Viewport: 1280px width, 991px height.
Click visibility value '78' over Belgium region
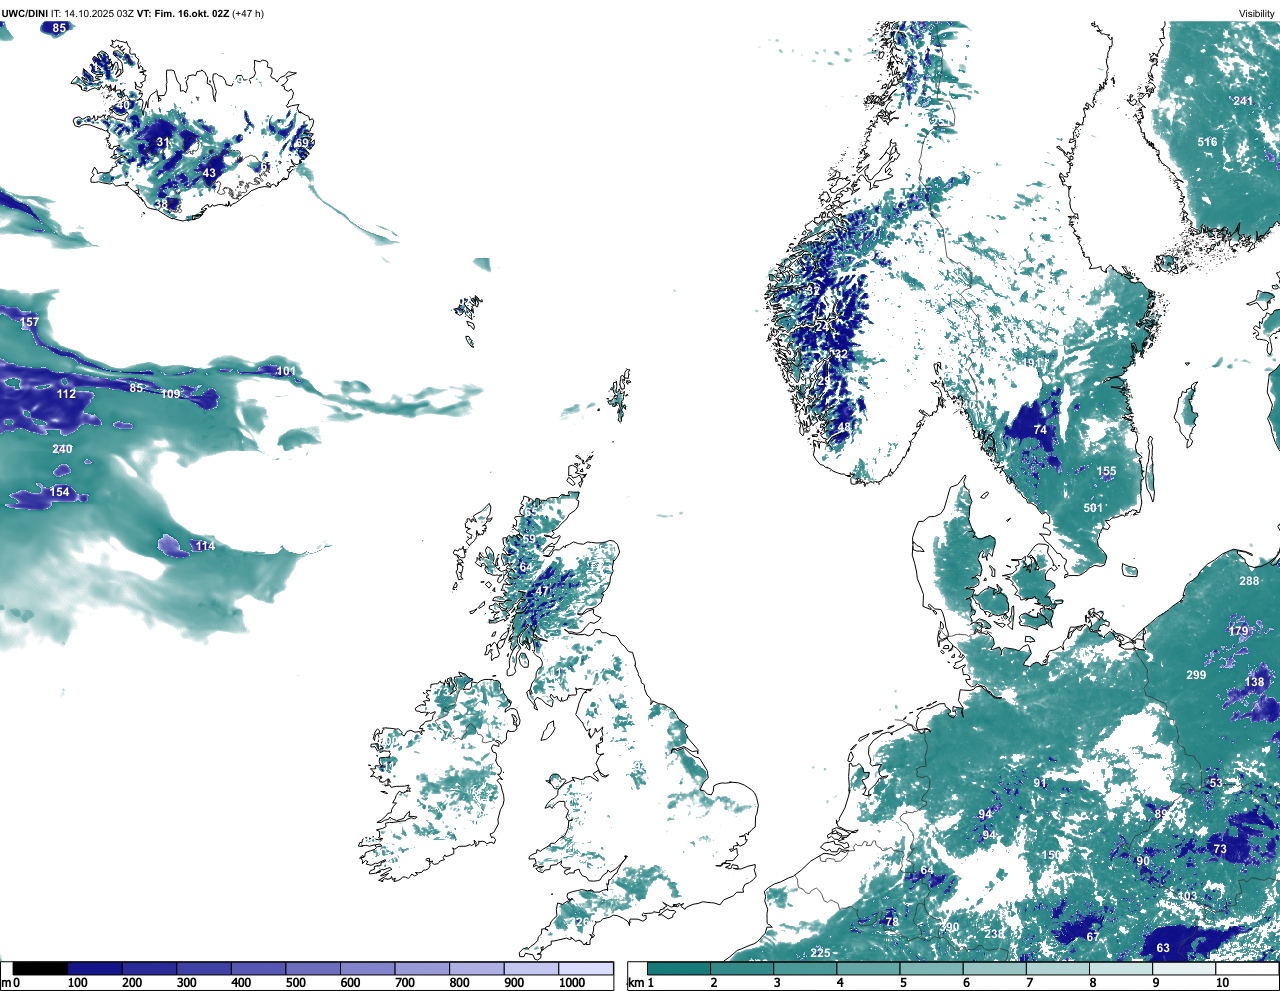[891, 921]
